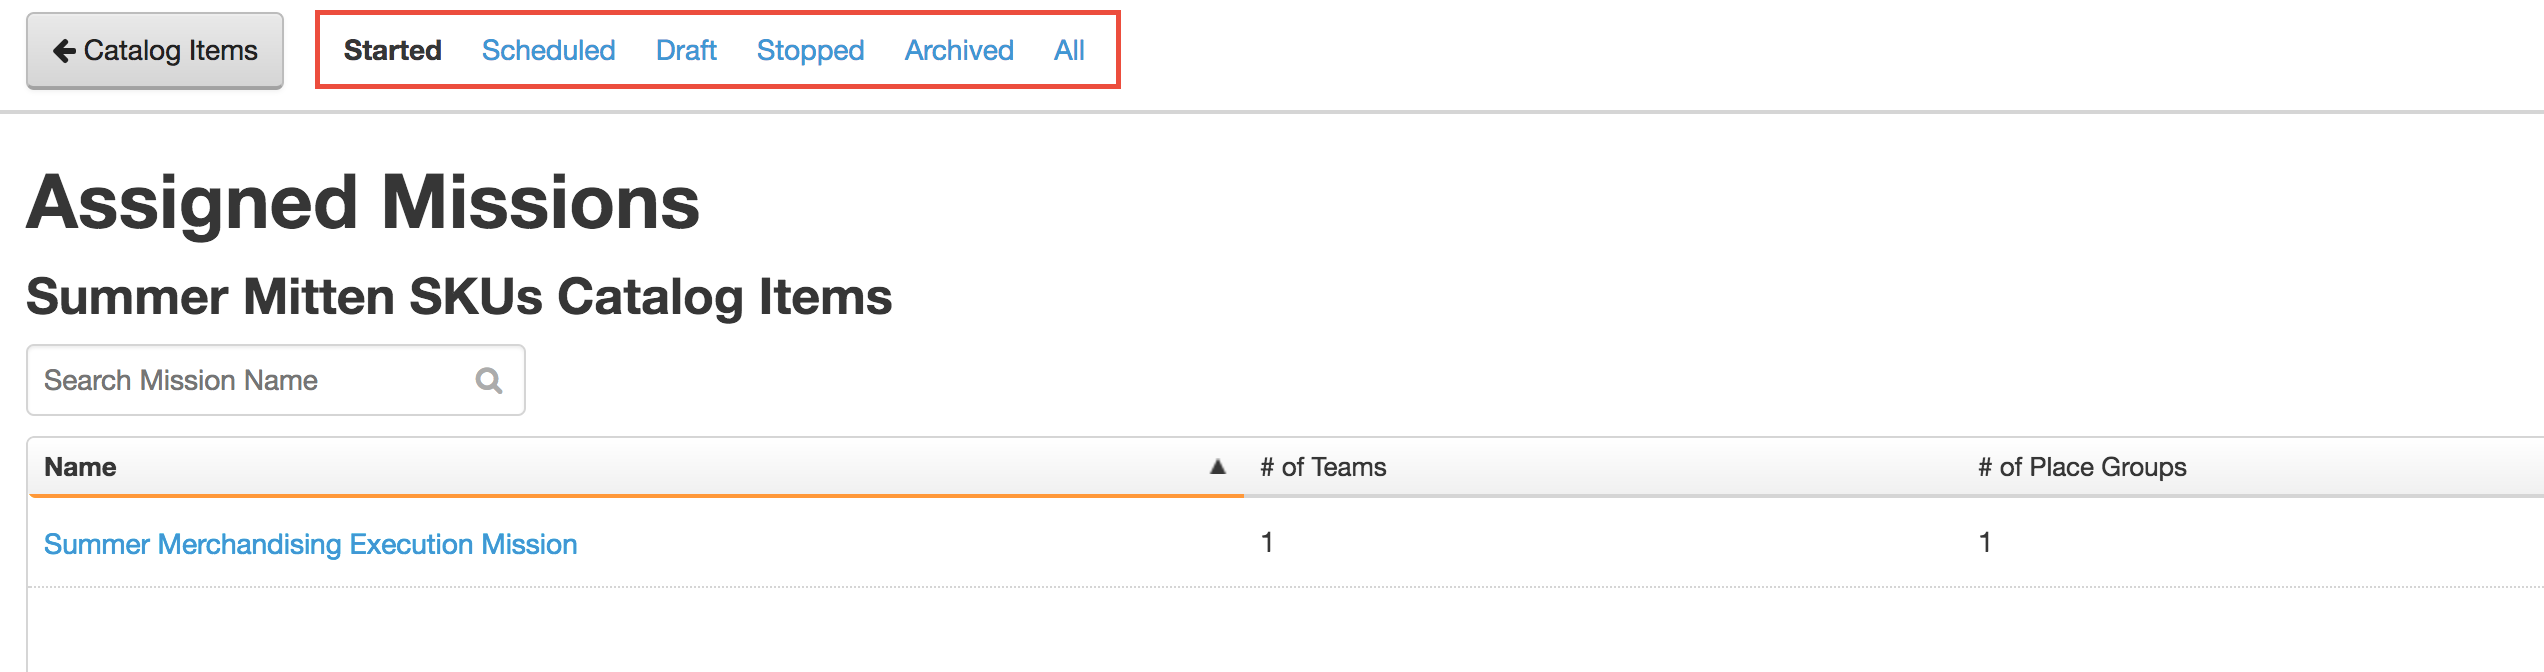Sort by the Name column header
Viewport: 2544px width, 672px height.
[x=636, y=467]
